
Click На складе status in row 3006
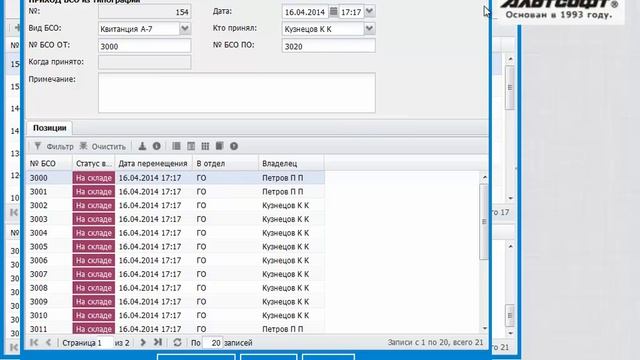pyautogui.click(x=94, y=260)
